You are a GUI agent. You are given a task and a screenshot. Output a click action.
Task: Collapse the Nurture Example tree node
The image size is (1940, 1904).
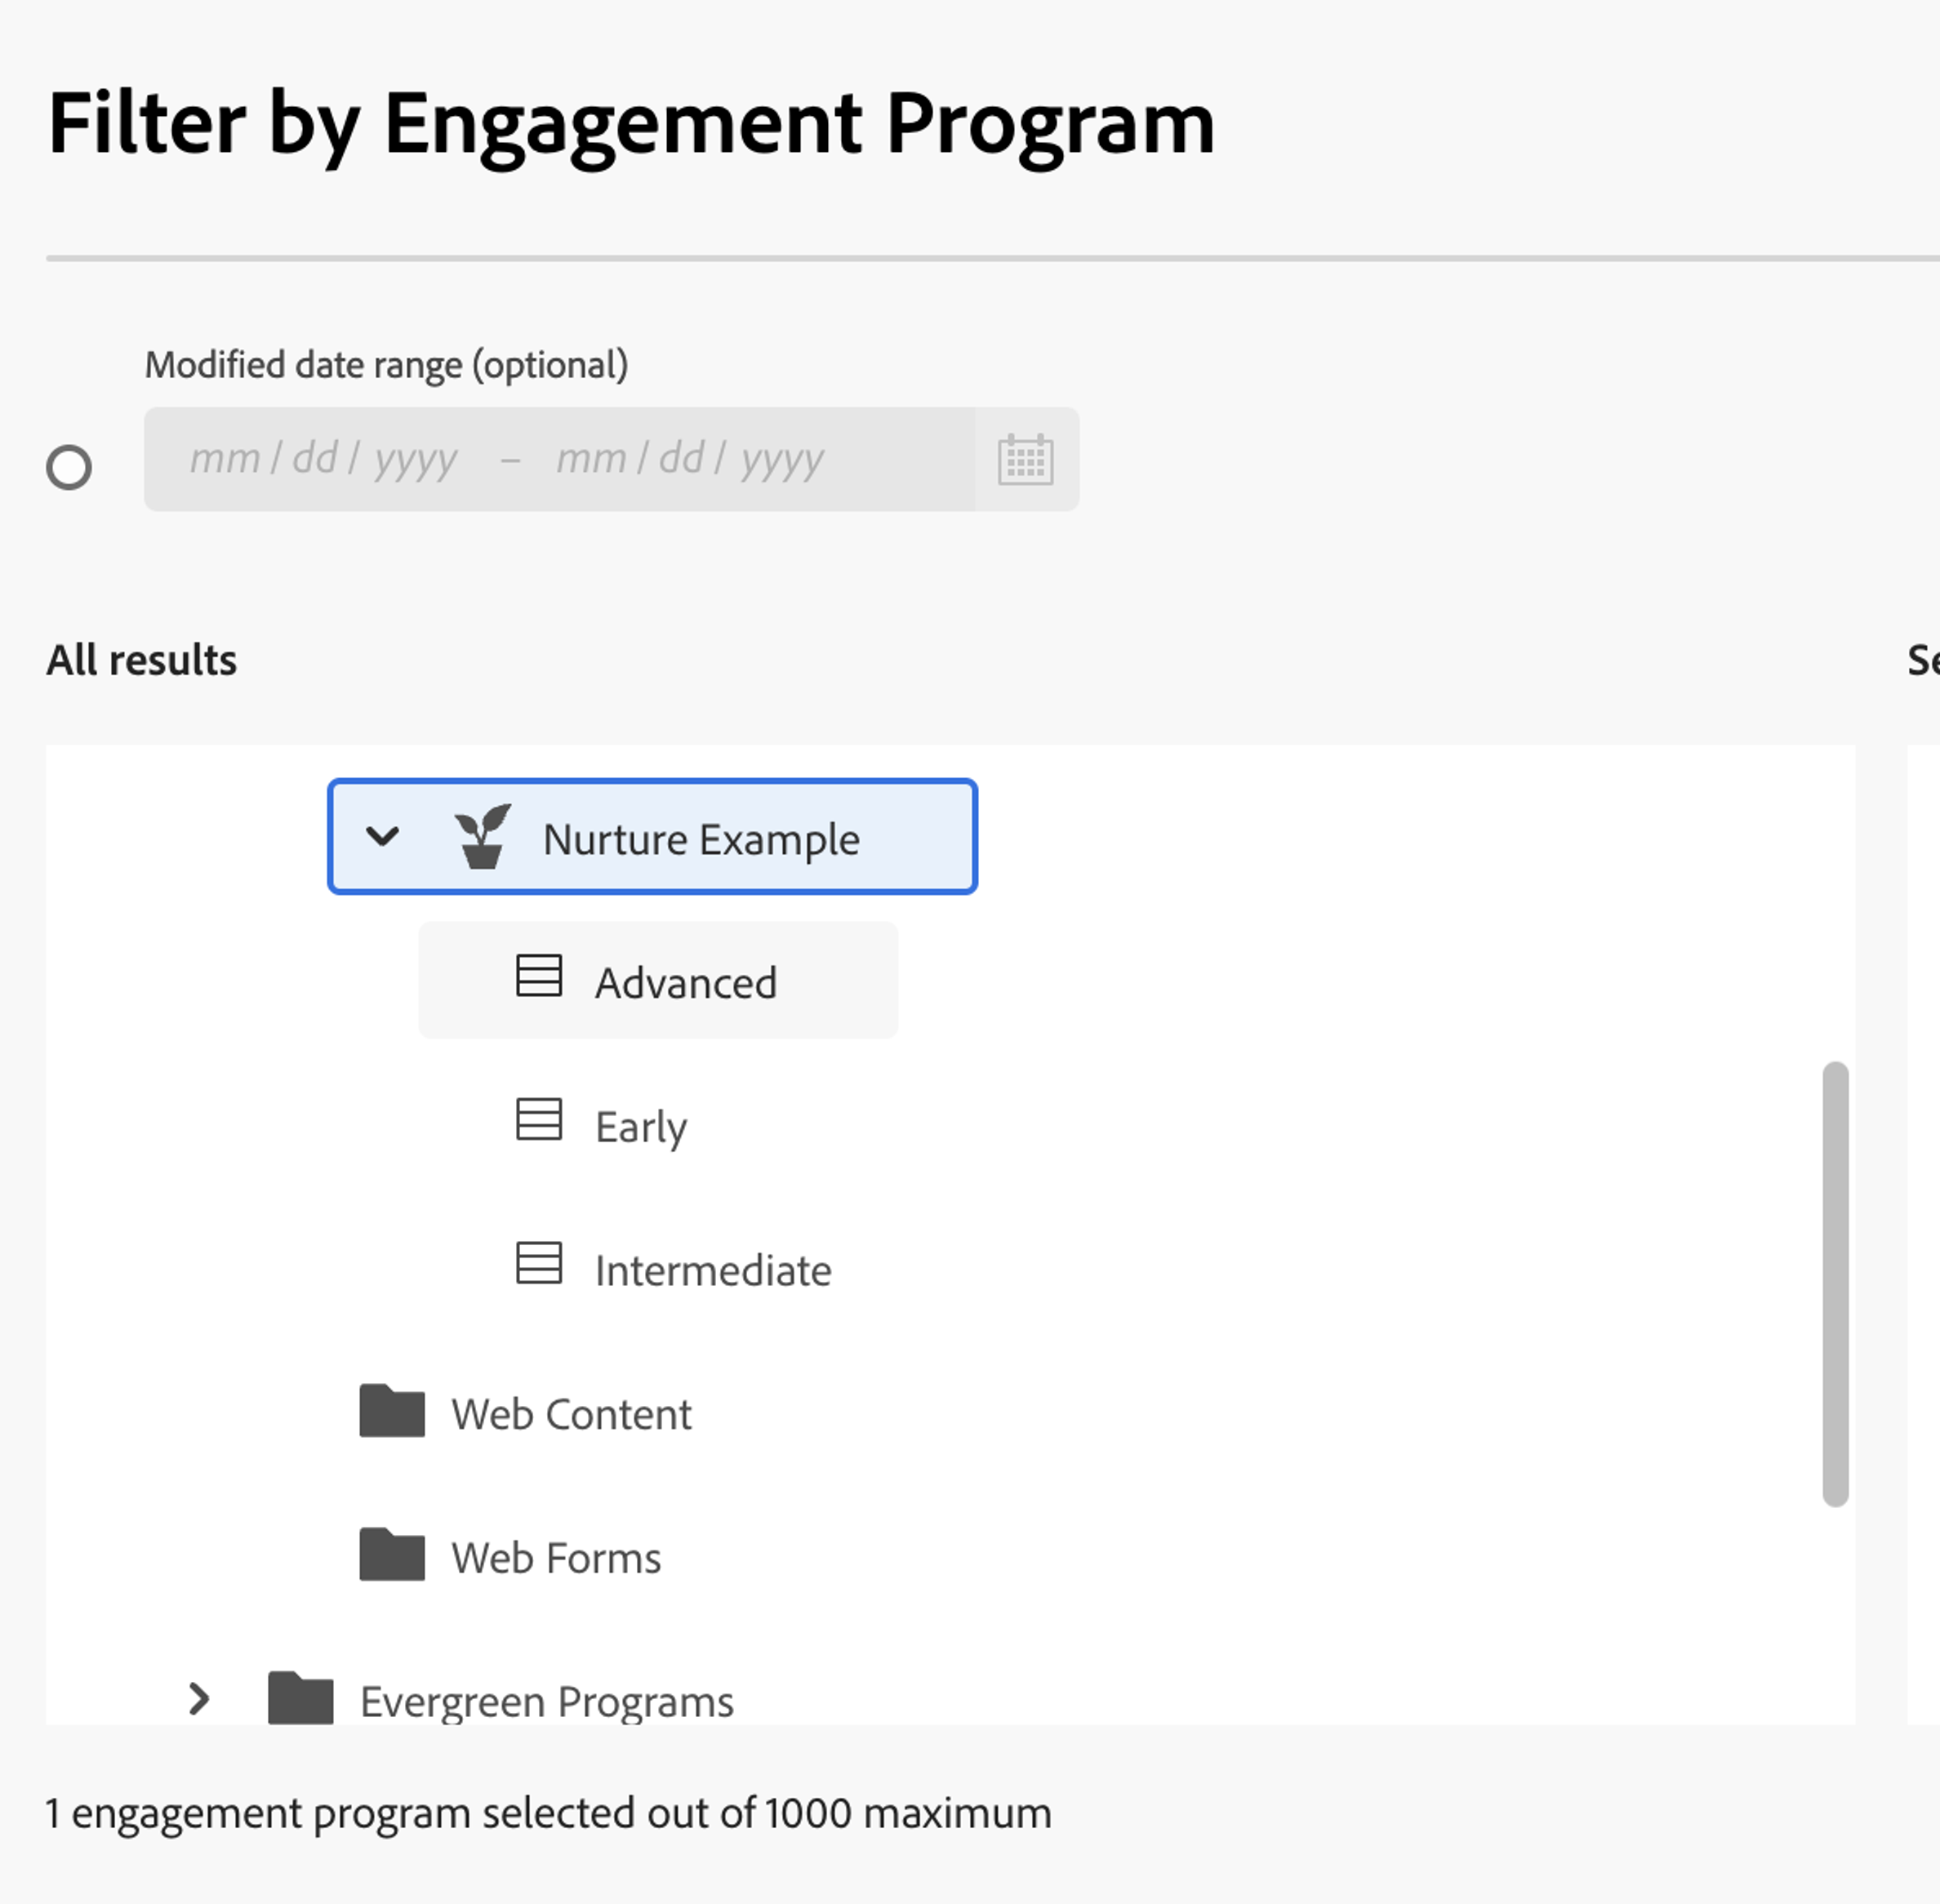(x=383, y=836)
